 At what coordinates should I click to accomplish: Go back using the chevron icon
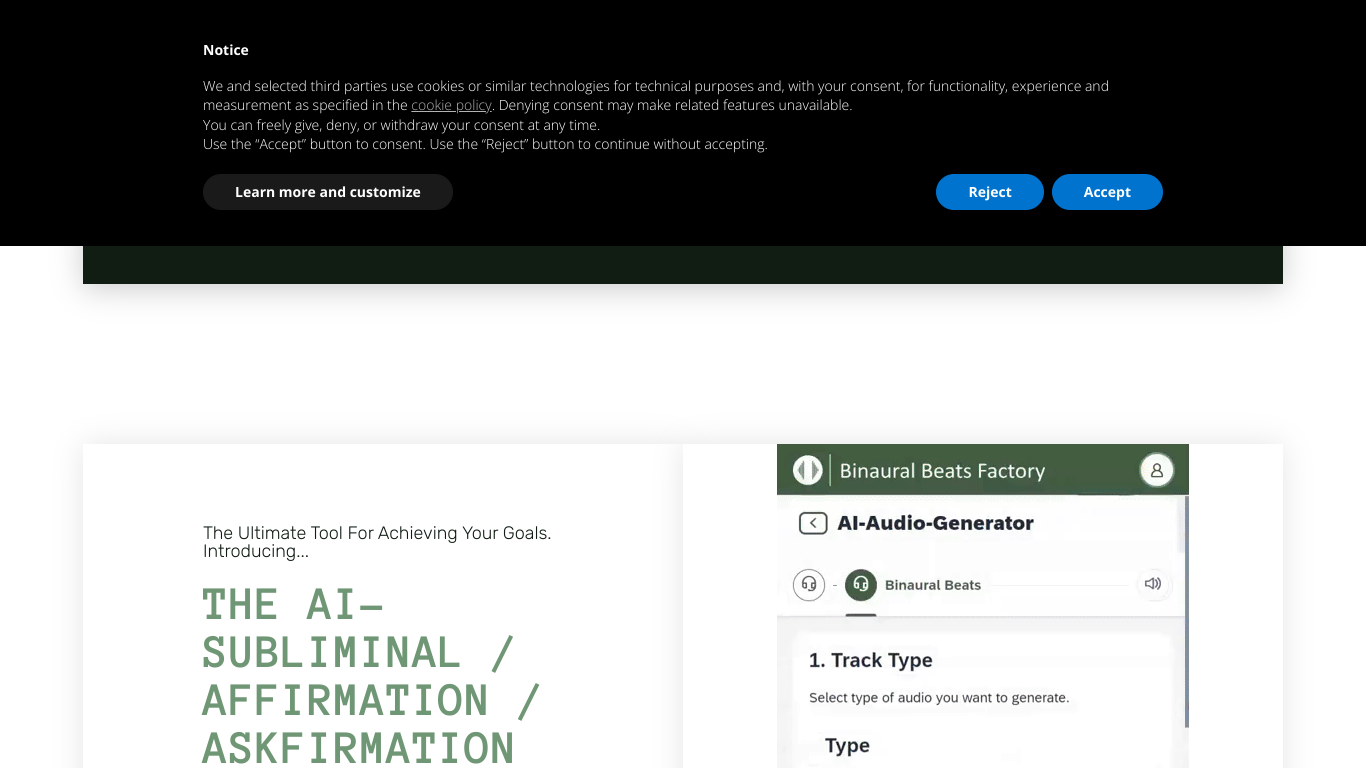coord(813,523)
